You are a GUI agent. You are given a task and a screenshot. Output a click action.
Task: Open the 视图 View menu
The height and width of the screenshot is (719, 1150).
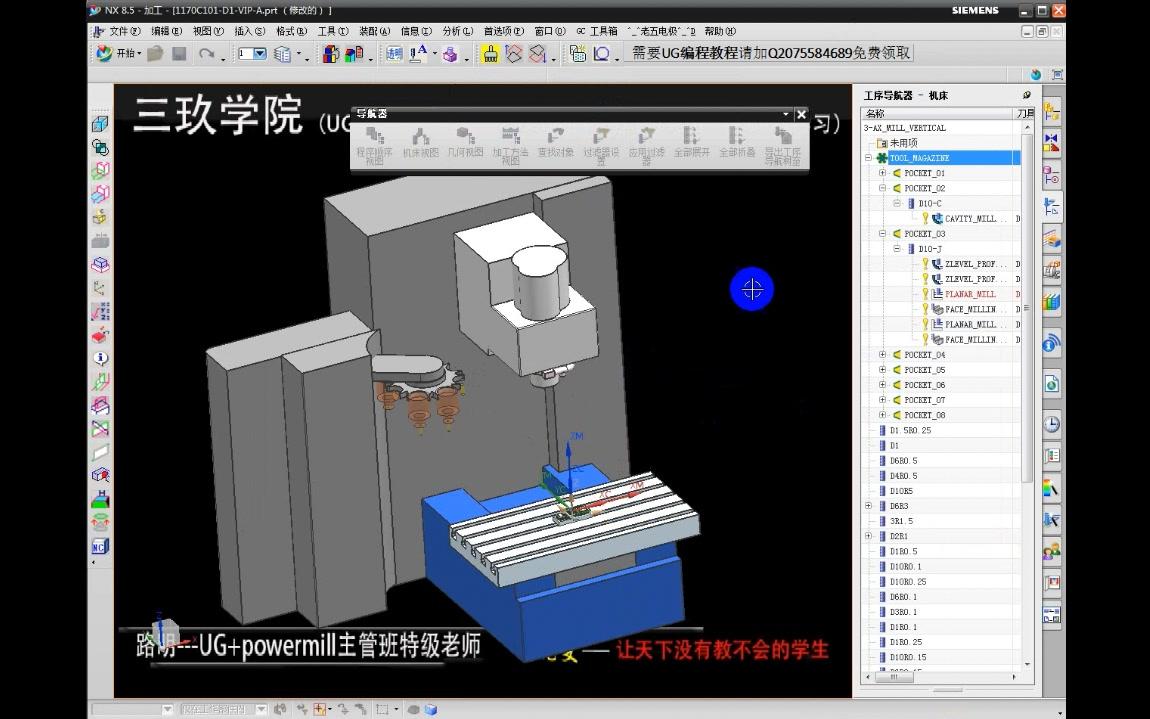(208, 31)
